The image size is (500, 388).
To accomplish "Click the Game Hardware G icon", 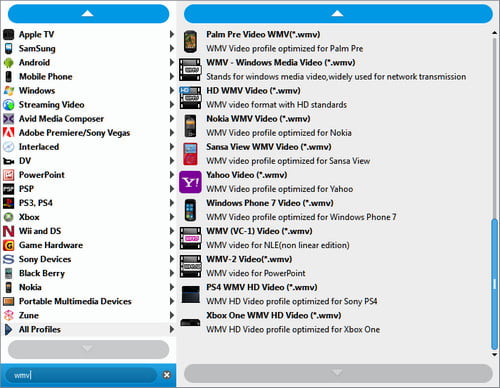I will pyautogui.click(x=9, y=245).
